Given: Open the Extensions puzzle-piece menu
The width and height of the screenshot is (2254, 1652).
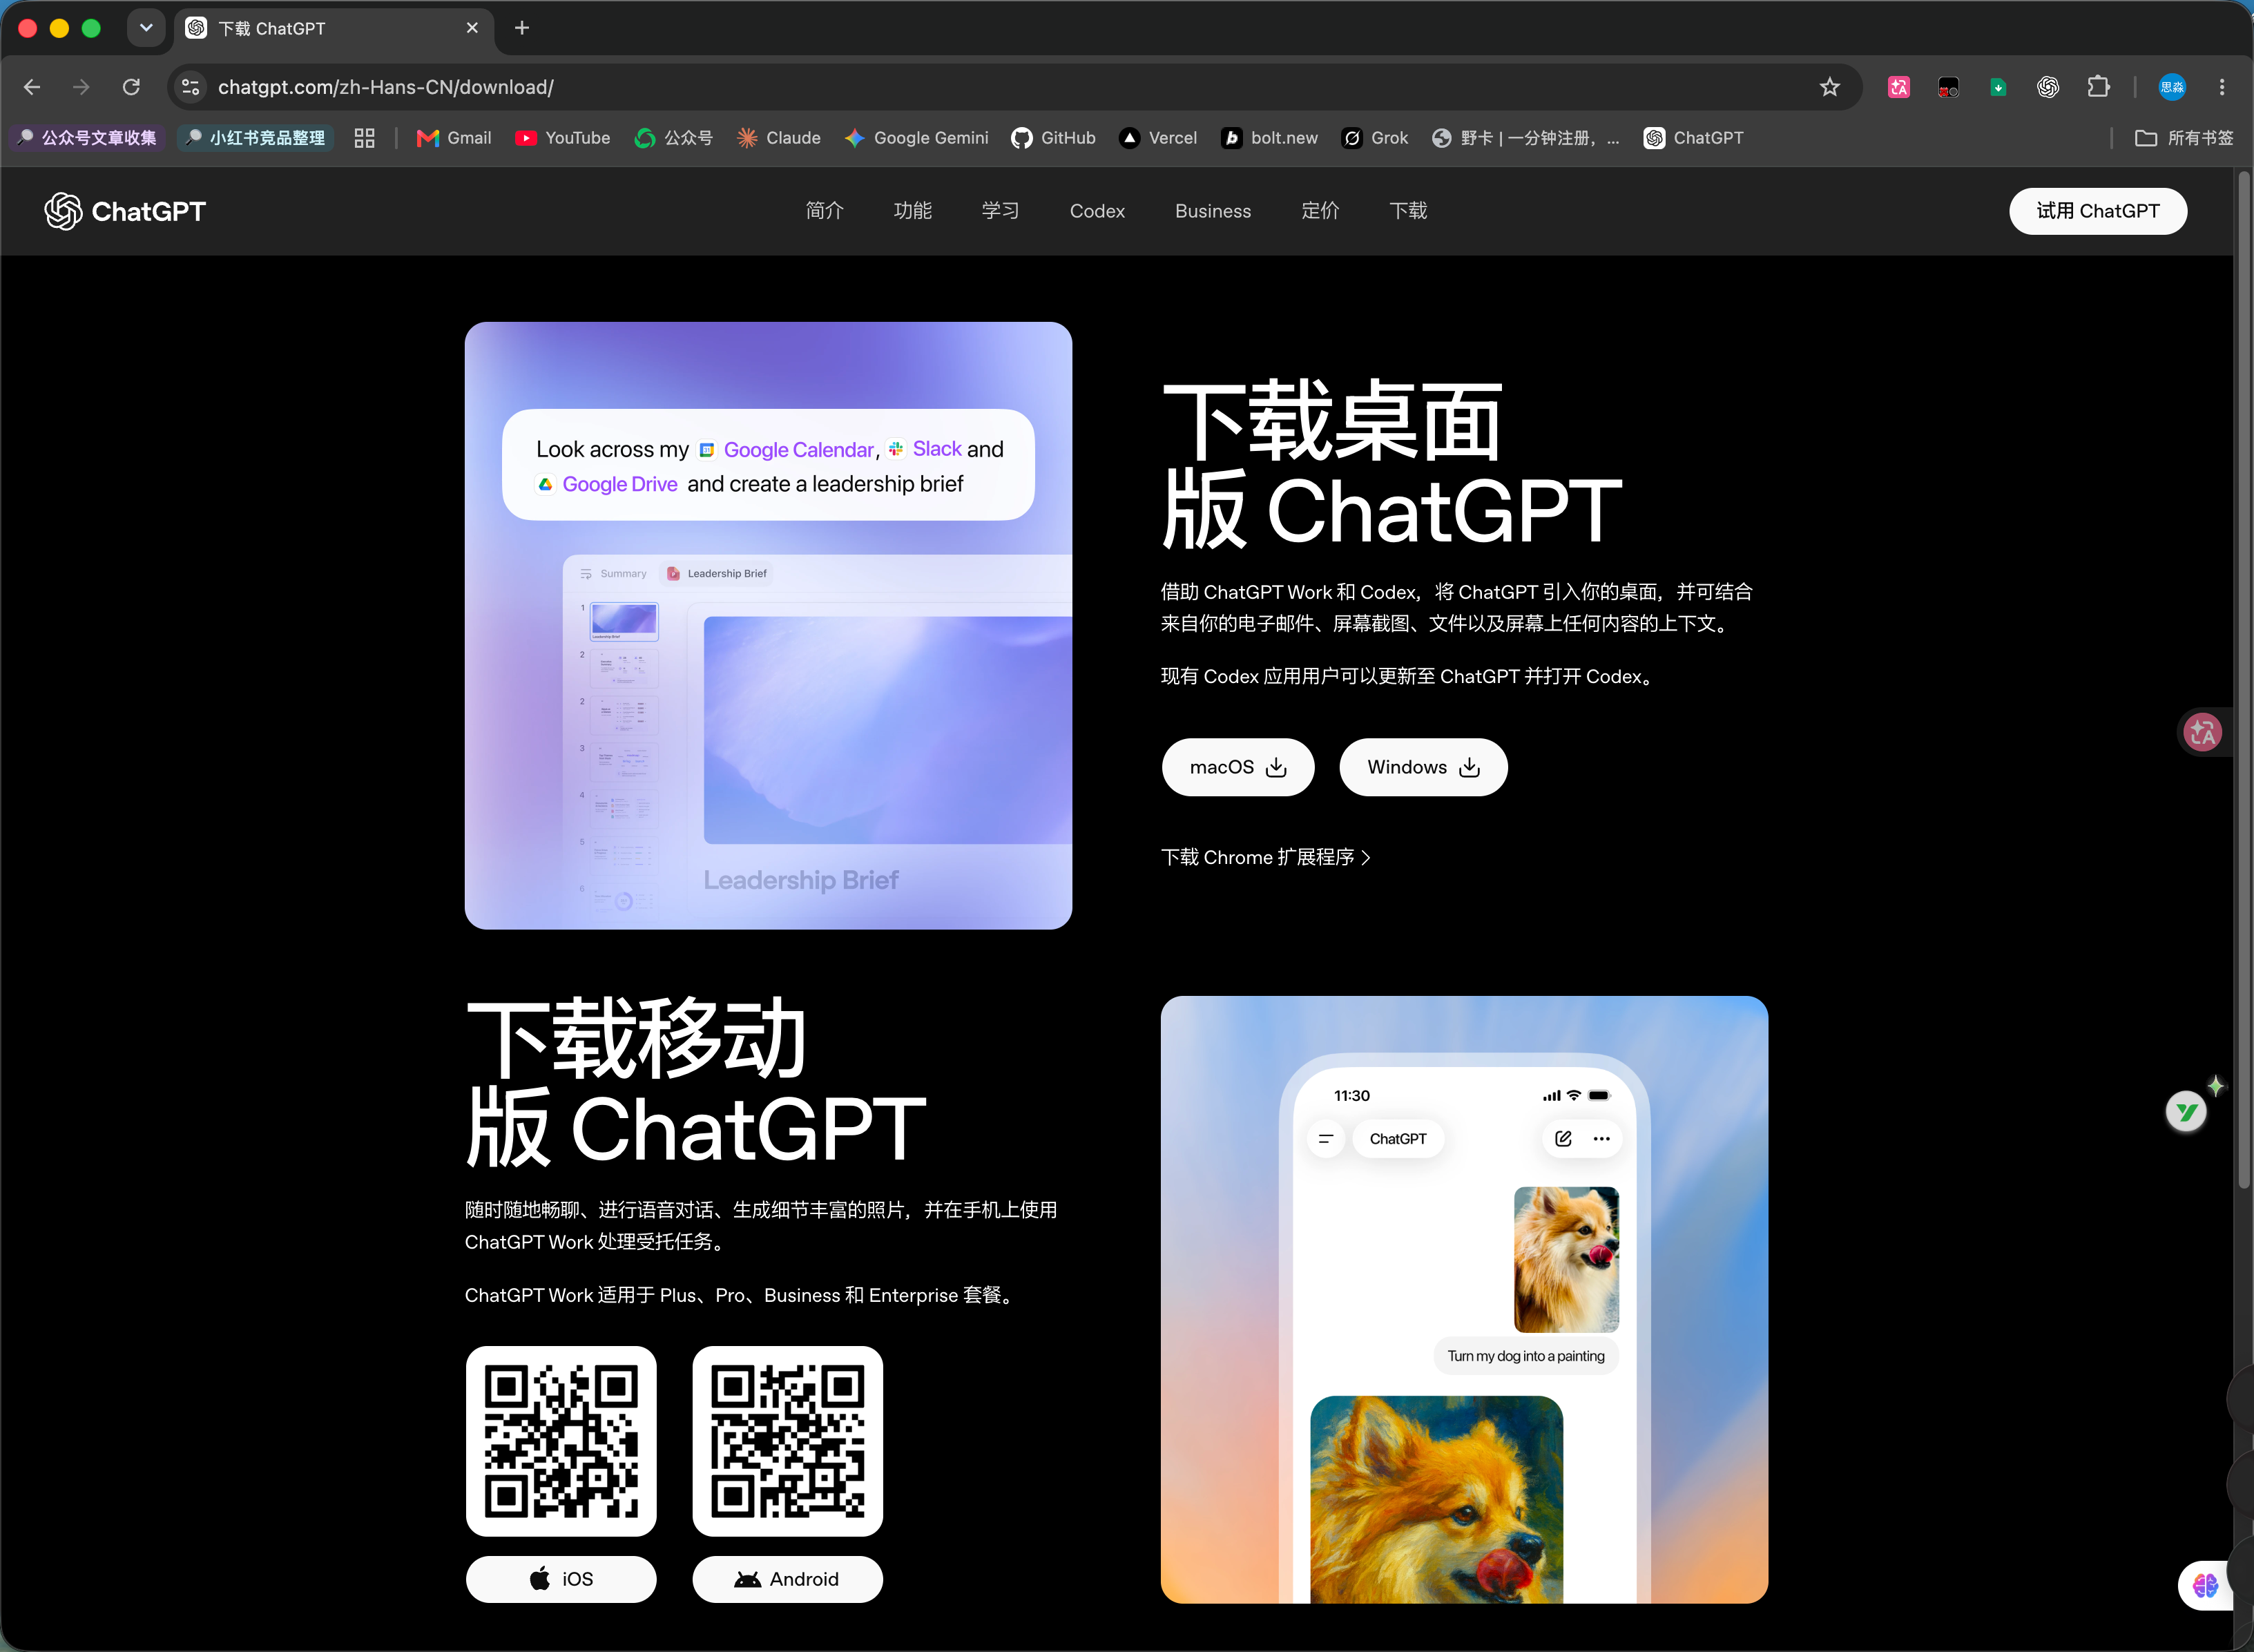Looking at the screenshot, I should [2098, 87].
